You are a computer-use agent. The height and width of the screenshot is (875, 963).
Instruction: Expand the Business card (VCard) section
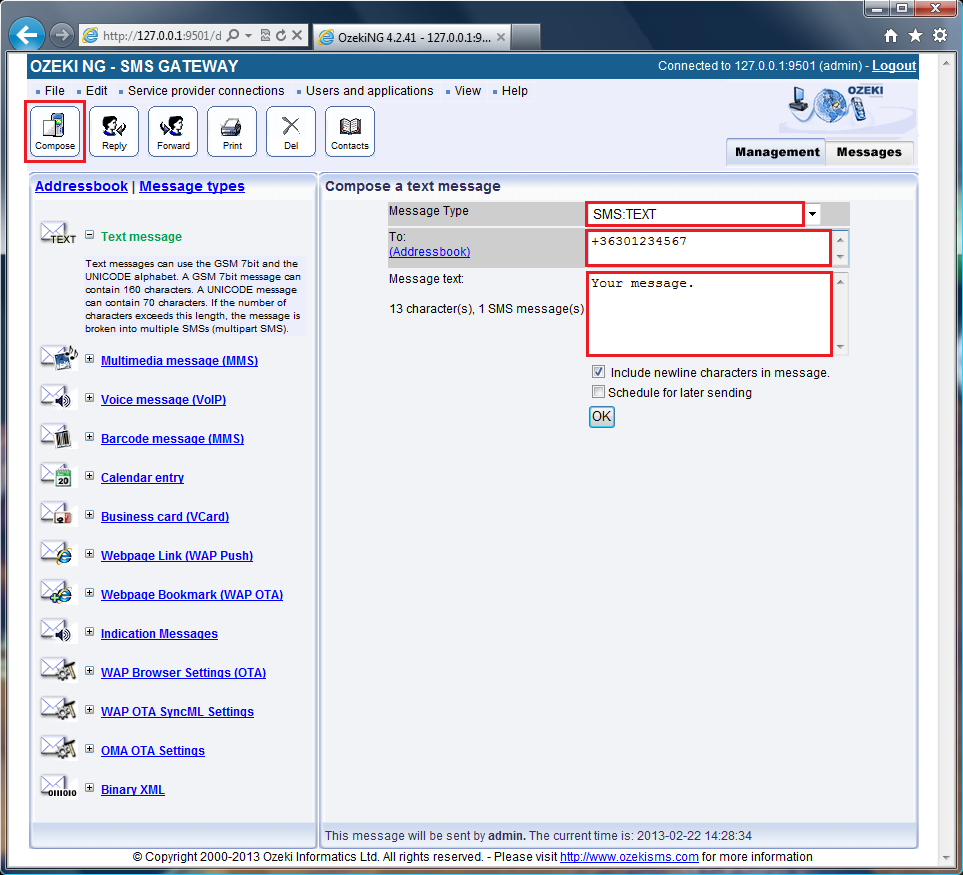point(90,515)
